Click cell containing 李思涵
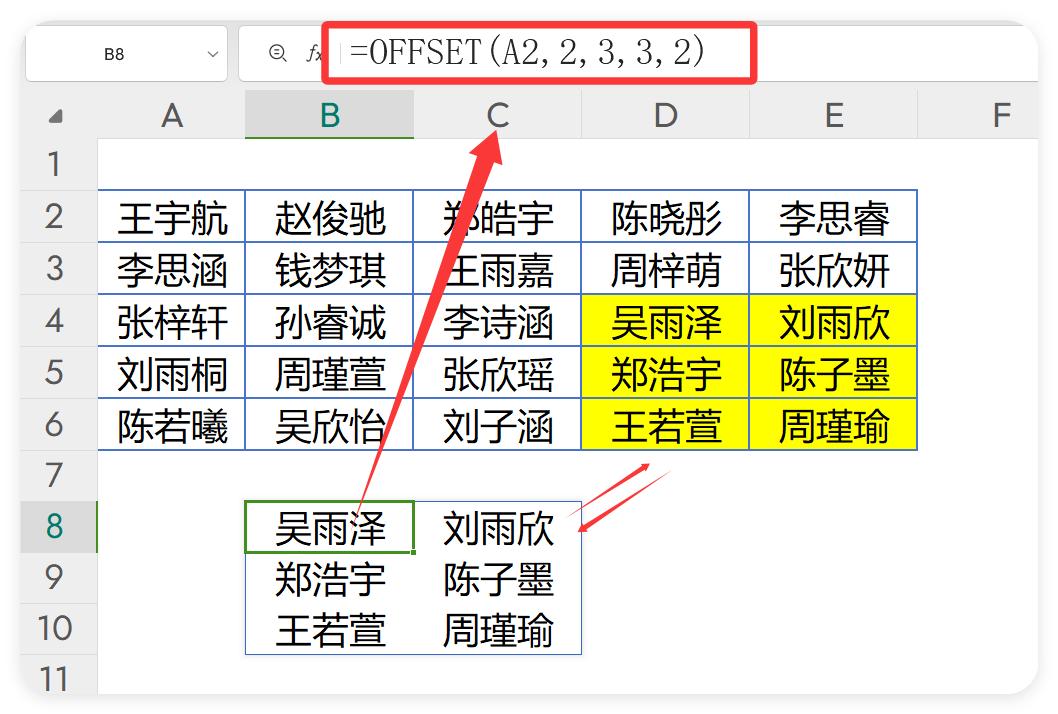This screenshot has height=714, width=1058. 171,269
